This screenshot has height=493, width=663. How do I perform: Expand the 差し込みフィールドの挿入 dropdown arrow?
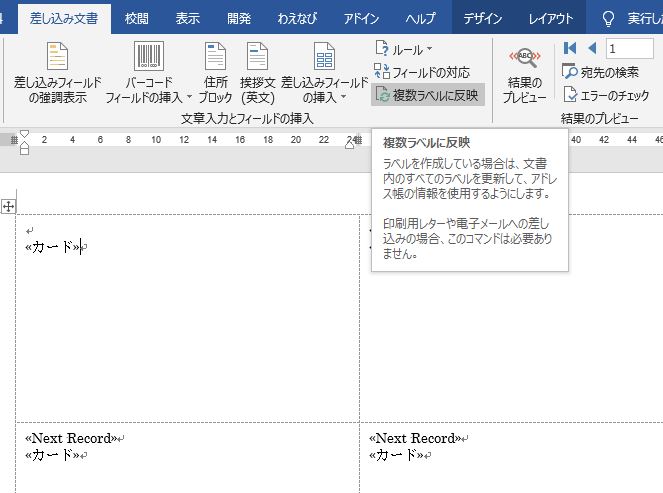(343, 97)
